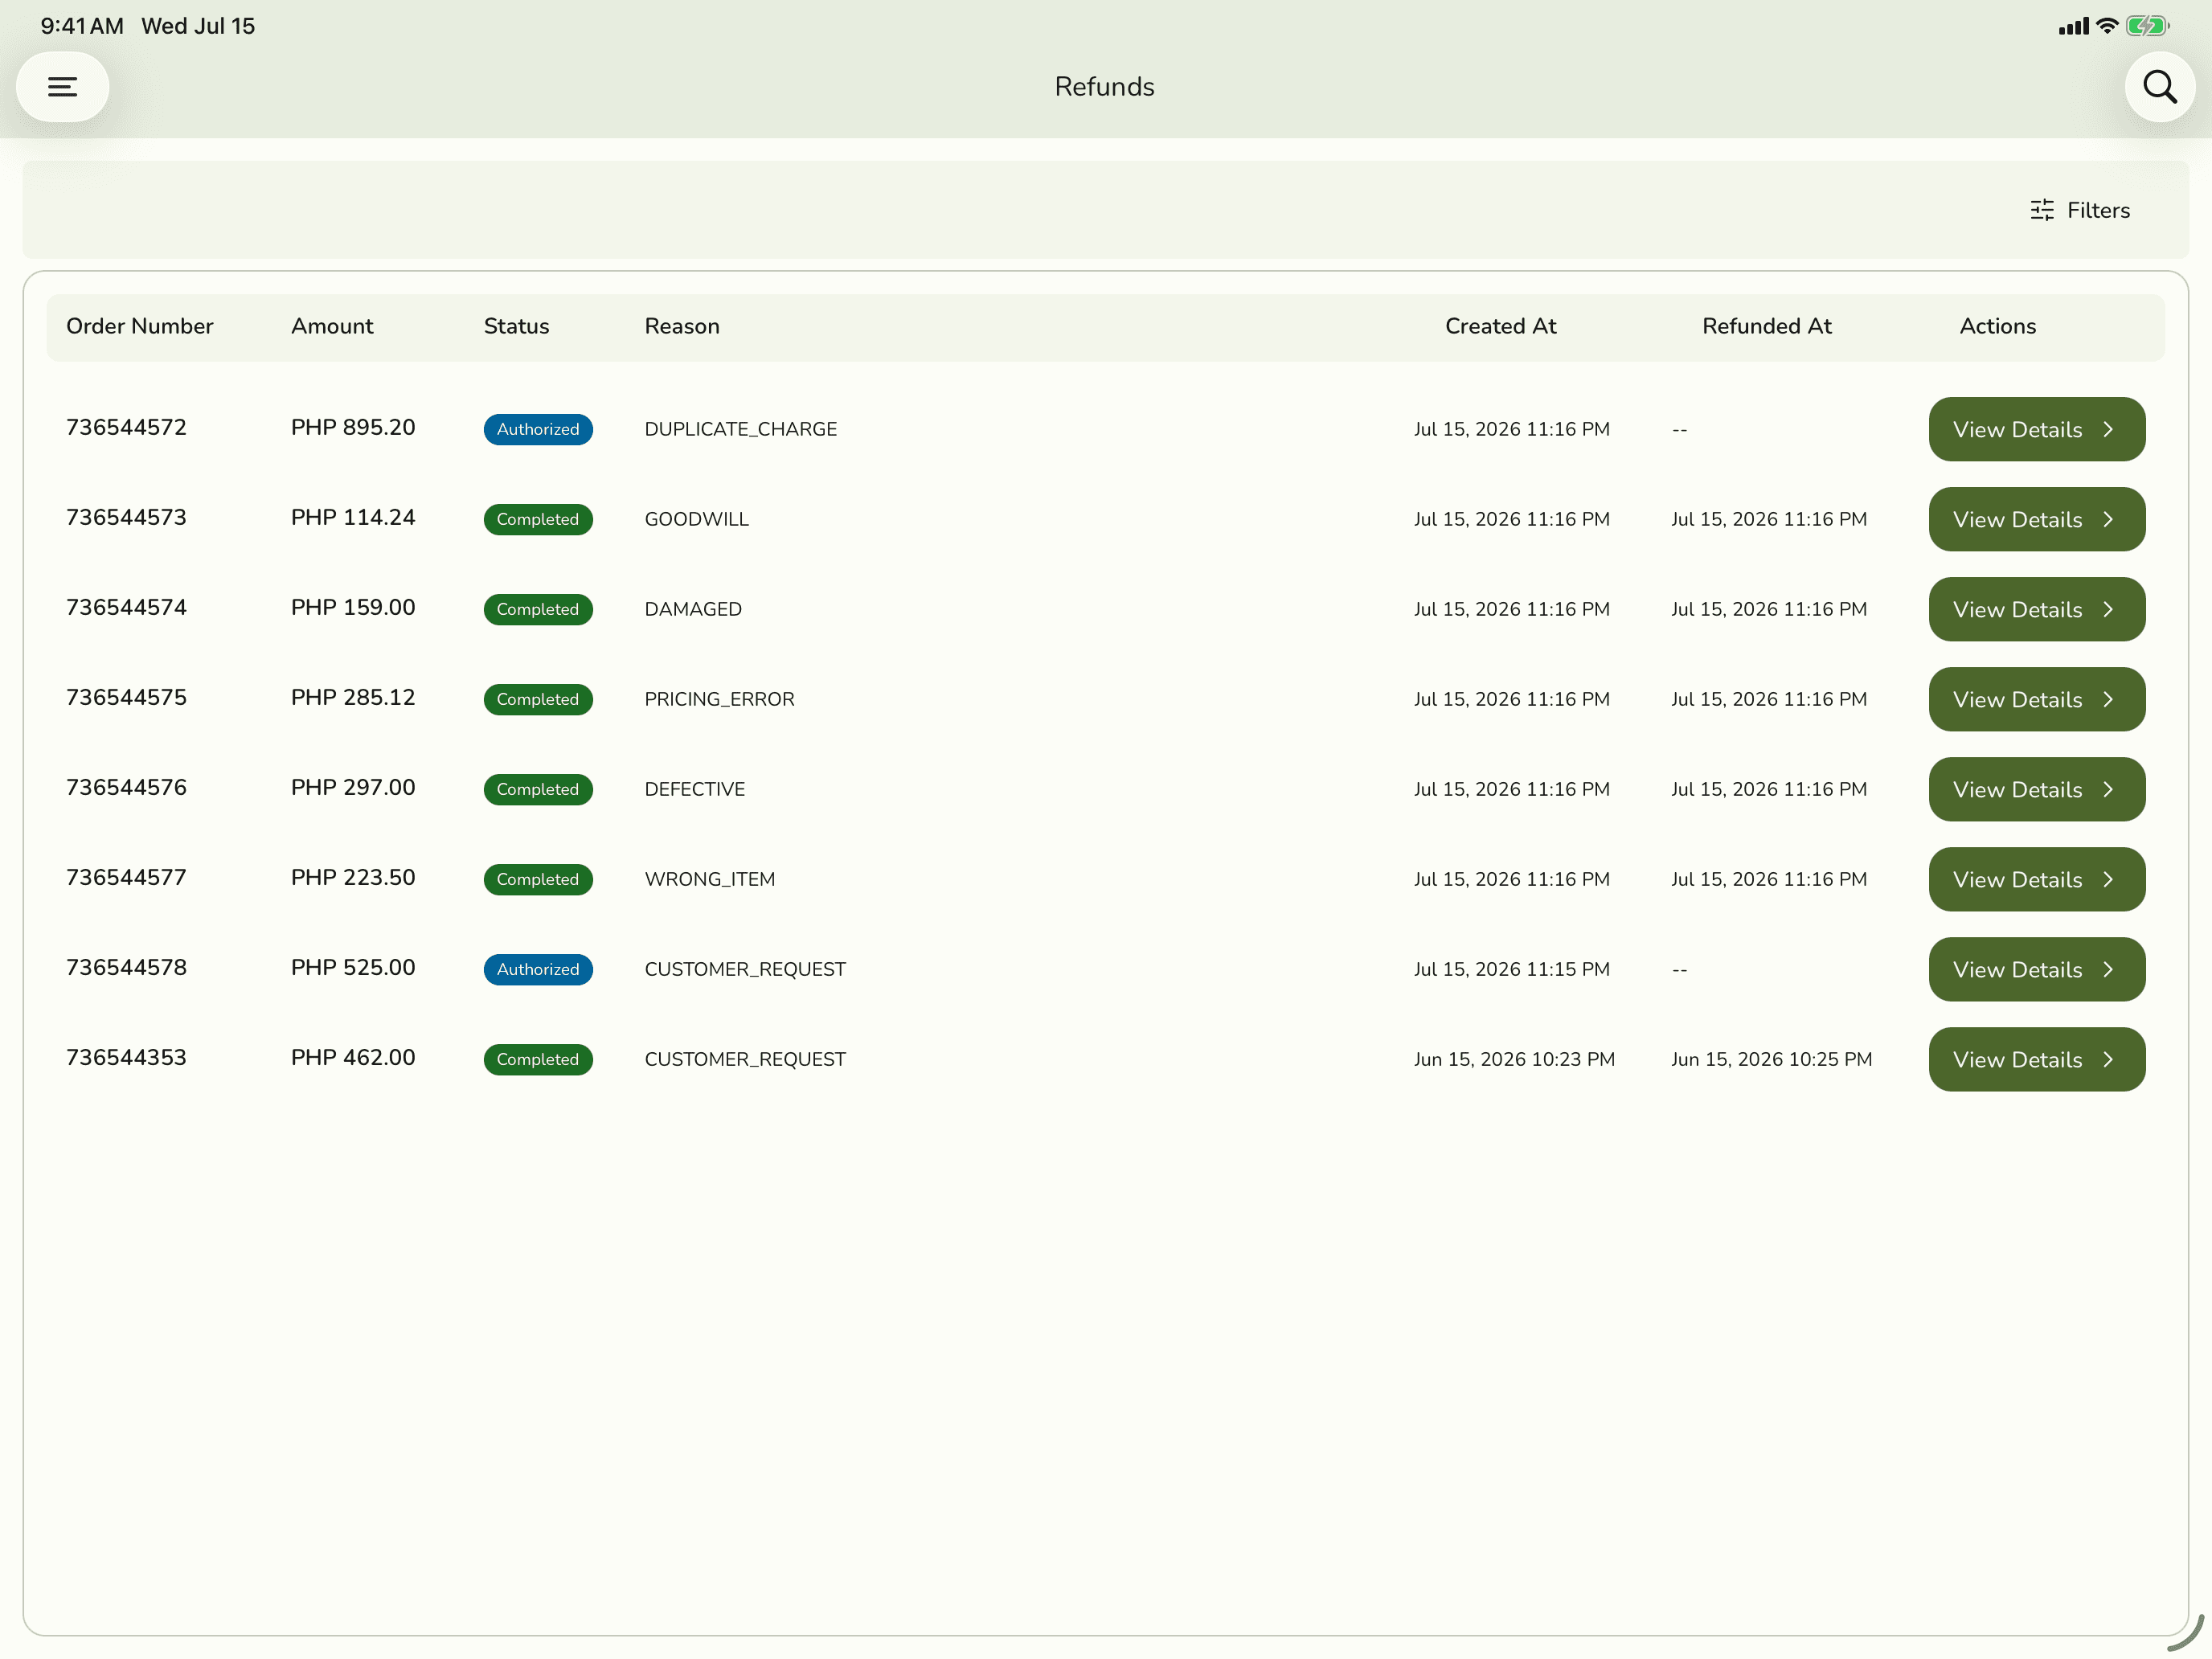Open the Filters panel
Screen dimensions: 2212x1659
pyautogui.click(x=2080, y=210)
